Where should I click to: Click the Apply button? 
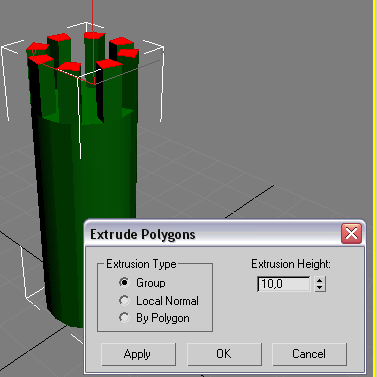[x=138, y=354]
